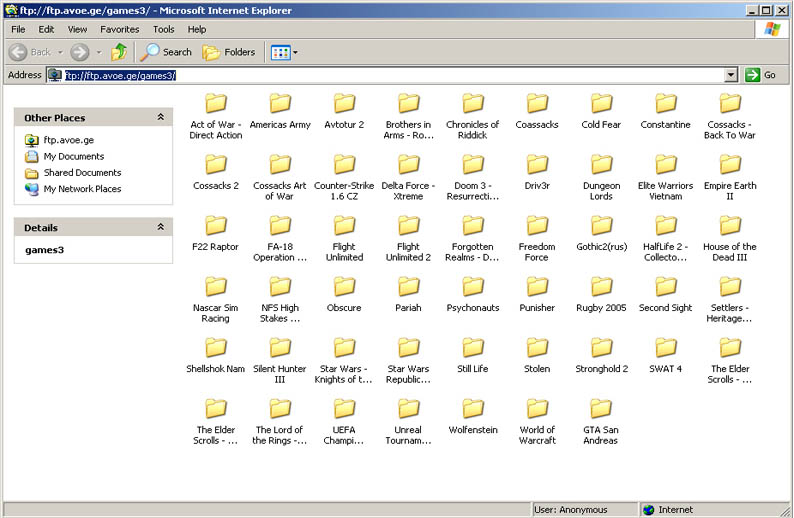Open the Forward history dropdown arrow
Image resolution: width=794 pixels, height=518 pixels.
coord(99,52)
